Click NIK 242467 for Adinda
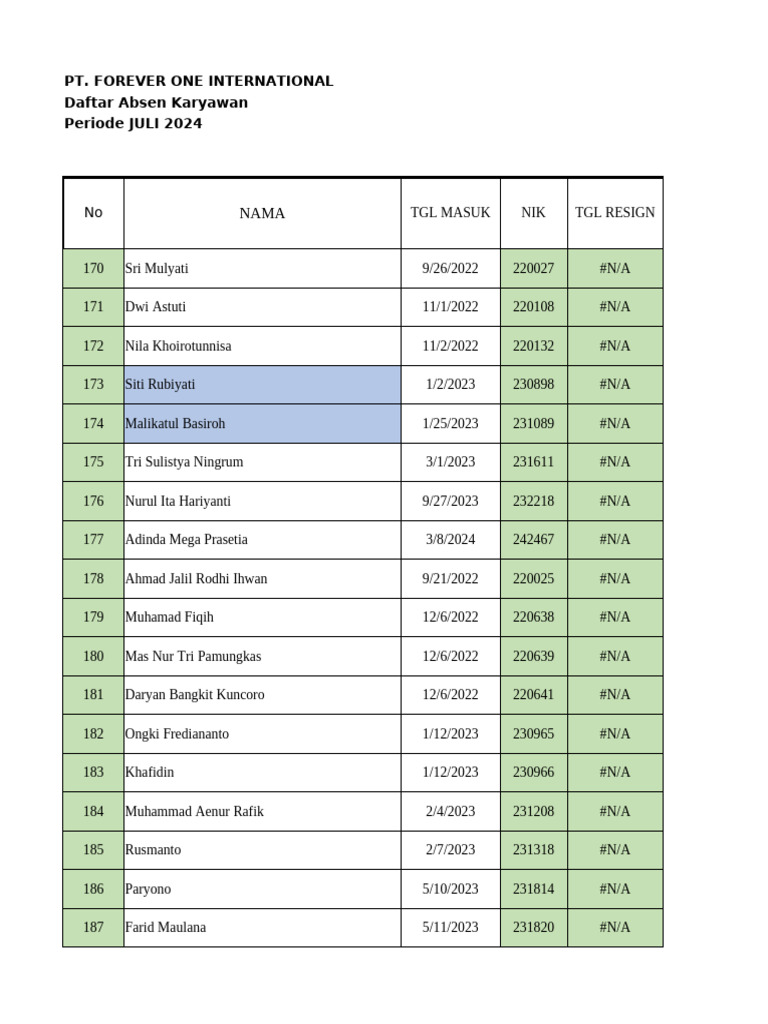 pyautogui.click(x=533, y=540)
